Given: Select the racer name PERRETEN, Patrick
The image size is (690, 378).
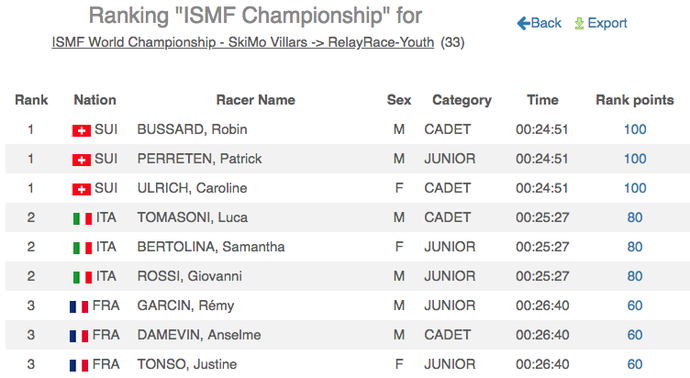Looking at the screenshot, I should [199, 158].
